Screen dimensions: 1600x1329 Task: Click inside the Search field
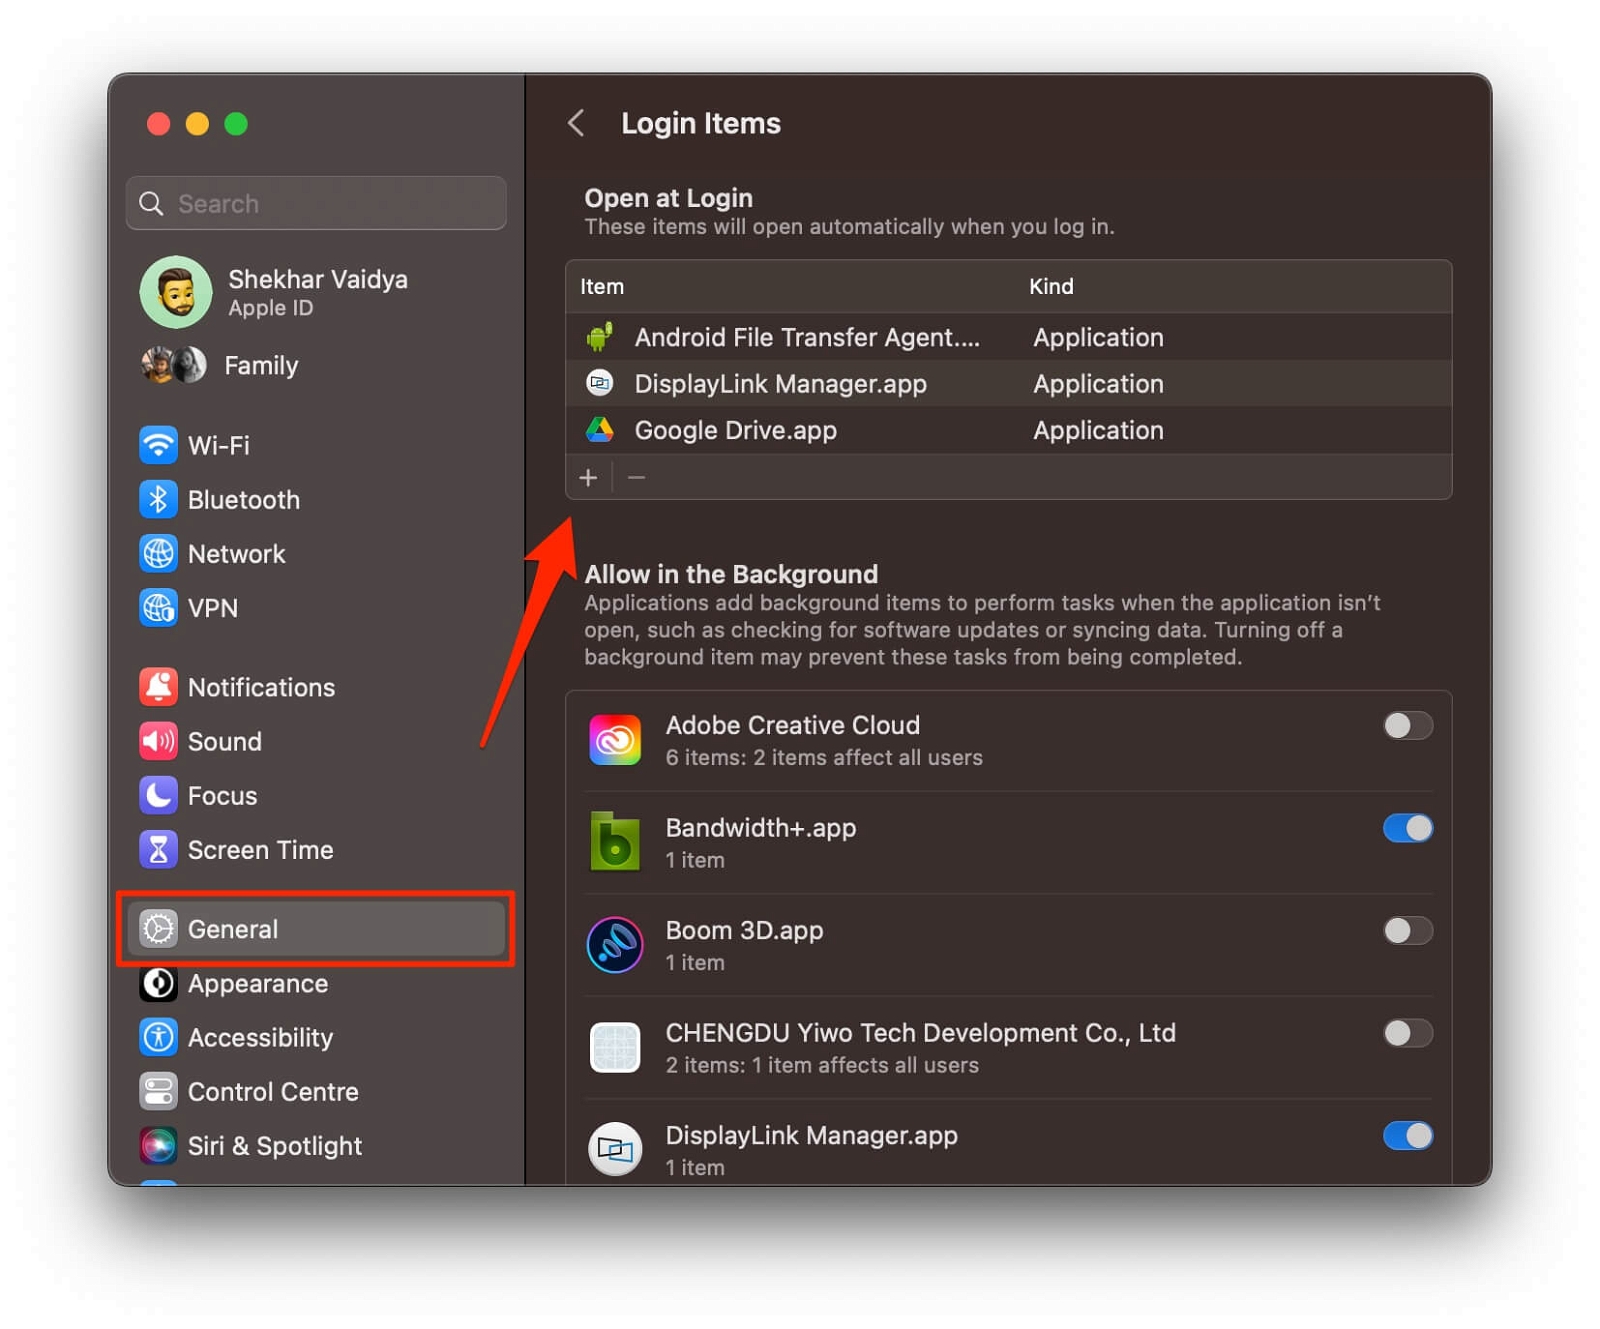[316, 203]
